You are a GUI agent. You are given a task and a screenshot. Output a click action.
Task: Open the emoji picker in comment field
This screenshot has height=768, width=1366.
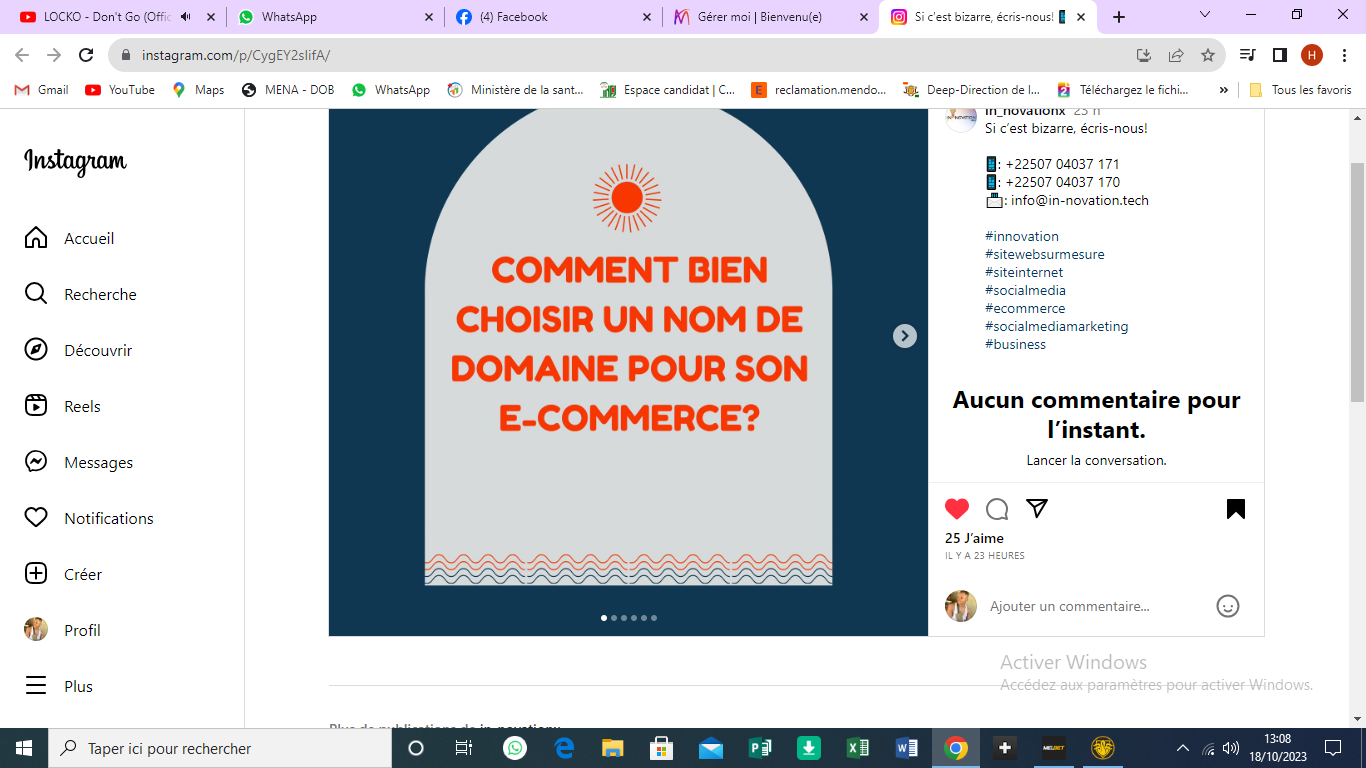tap(1228, 606)
